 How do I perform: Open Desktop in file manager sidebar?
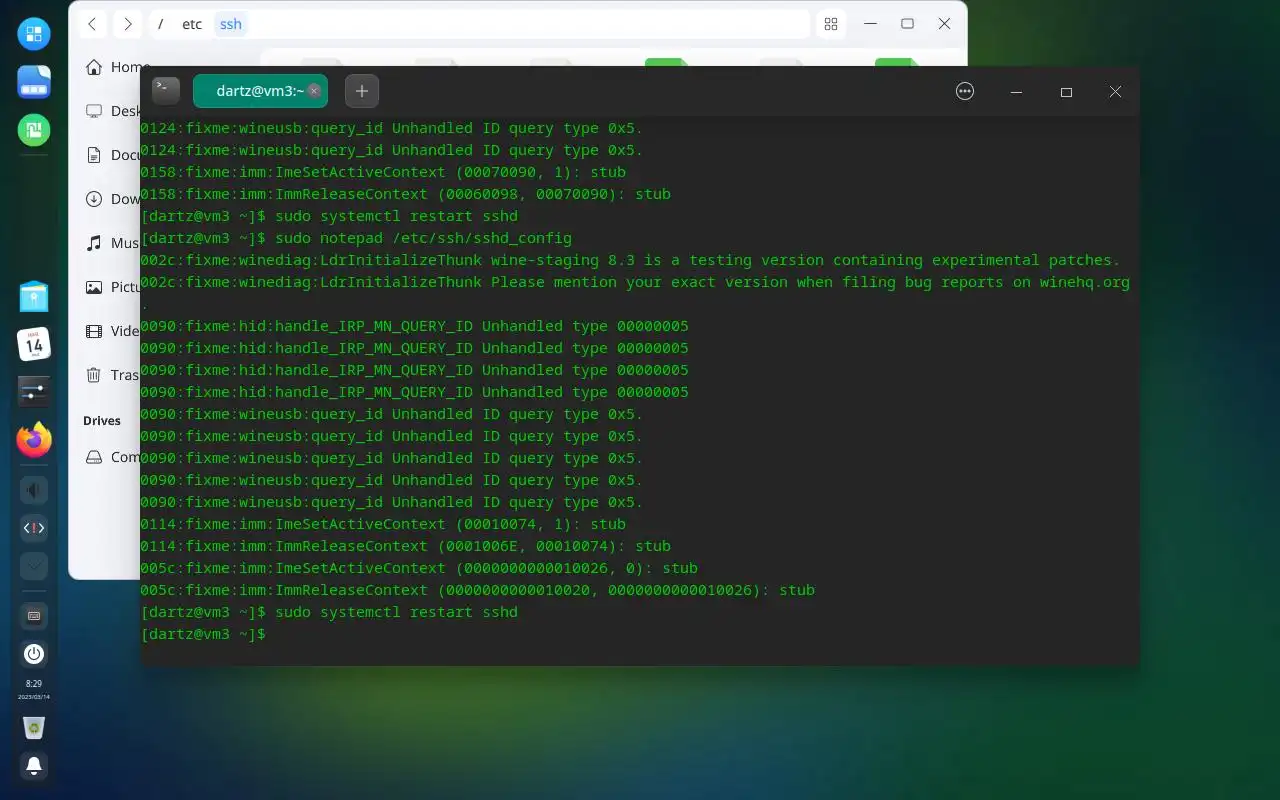click(113, 111)
